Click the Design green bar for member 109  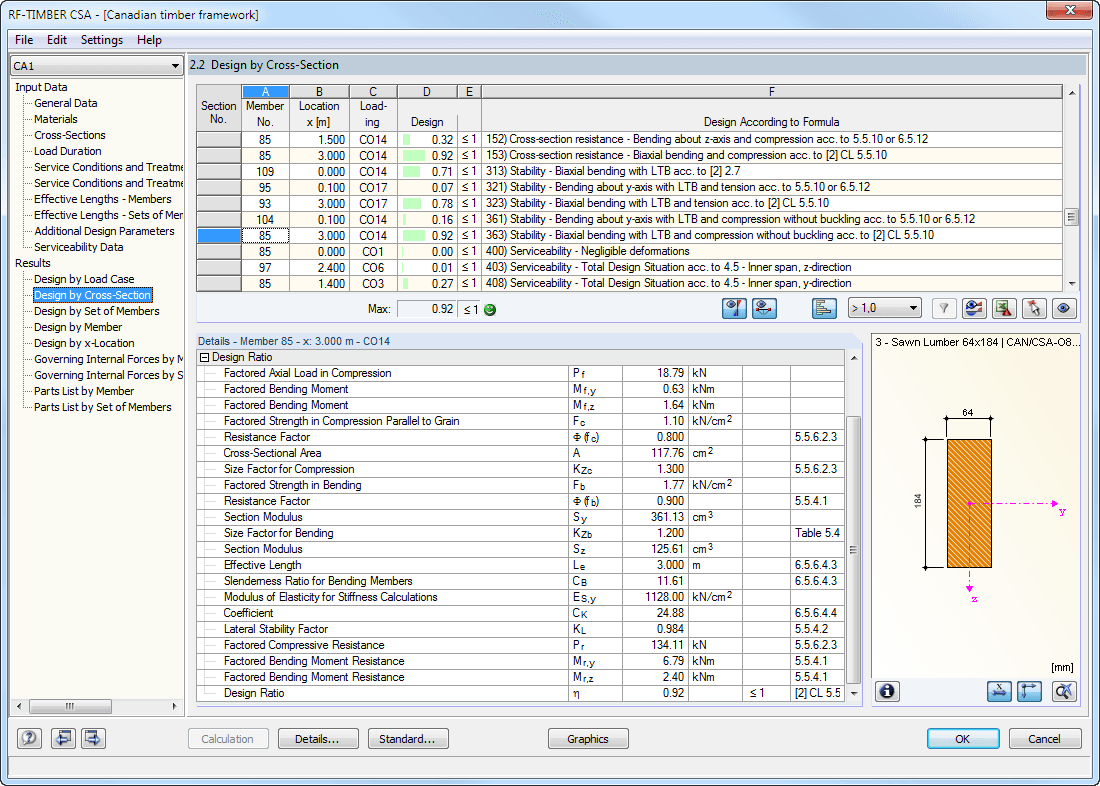pyautogui.click(x=412, y=171)
